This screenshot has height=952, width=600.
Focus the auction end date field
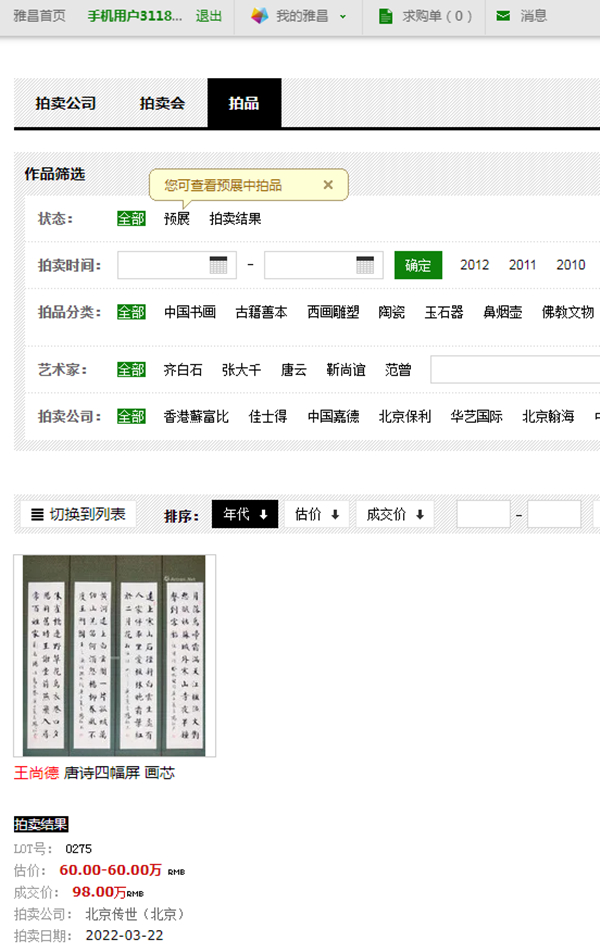coord(324,265)
